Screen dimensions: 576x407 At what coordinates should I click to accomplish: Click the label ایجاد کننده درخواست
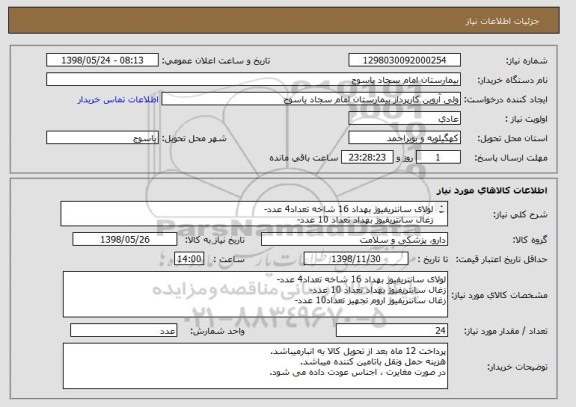coord(506,100)
